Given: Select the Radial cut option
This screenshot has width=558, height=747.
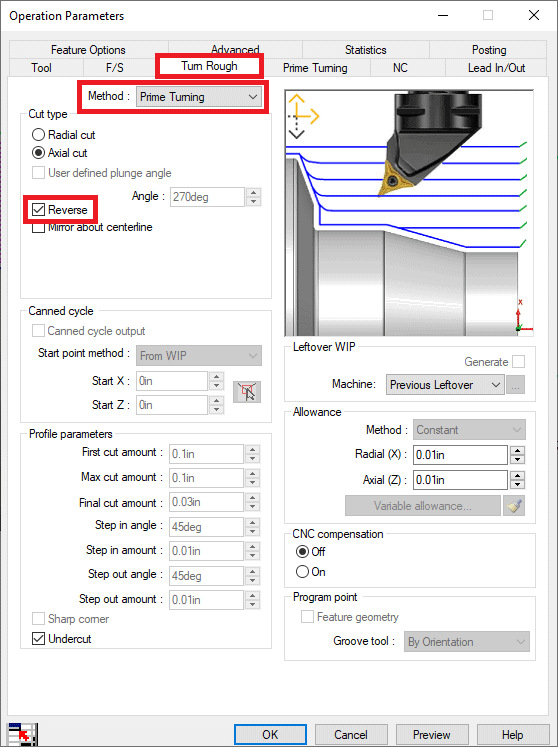Looking at the screenshot, I should coord(38,135).
